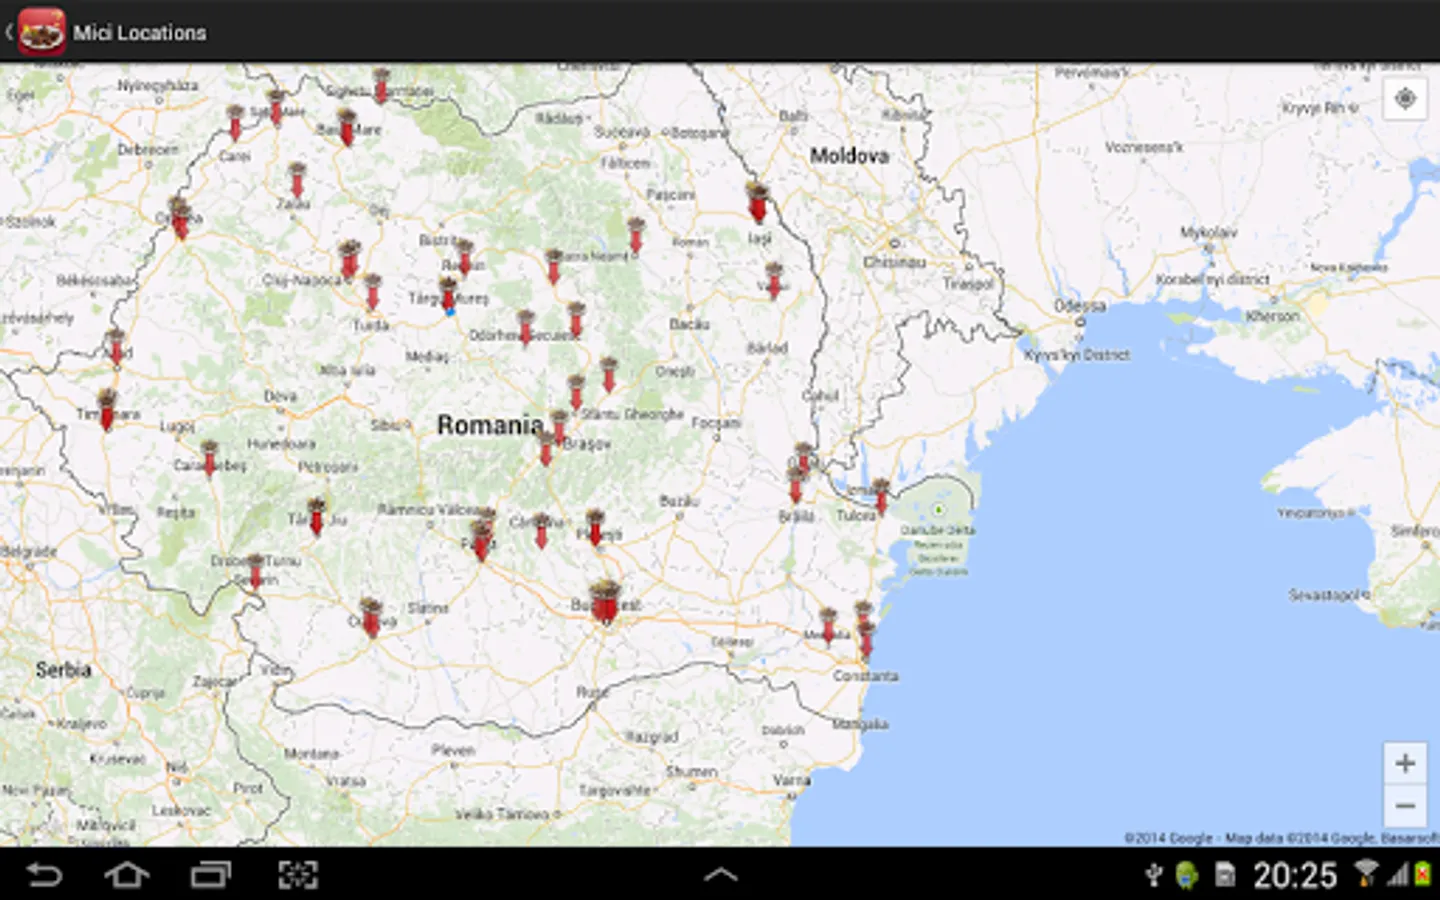Viewport: 1440px width, 900px height.
Task: Center map on my location
Action: (x=1405, y=98)
